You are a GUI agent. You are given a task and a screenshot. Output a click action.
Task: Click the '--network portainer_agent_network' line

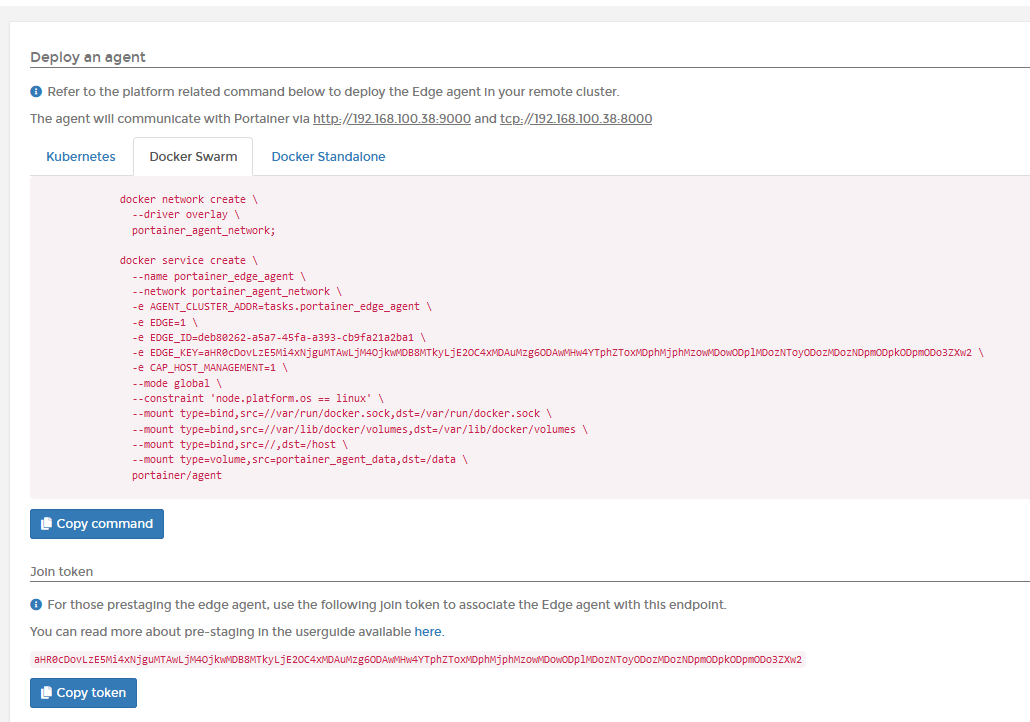pyautogui.click(x=237, y=291)
